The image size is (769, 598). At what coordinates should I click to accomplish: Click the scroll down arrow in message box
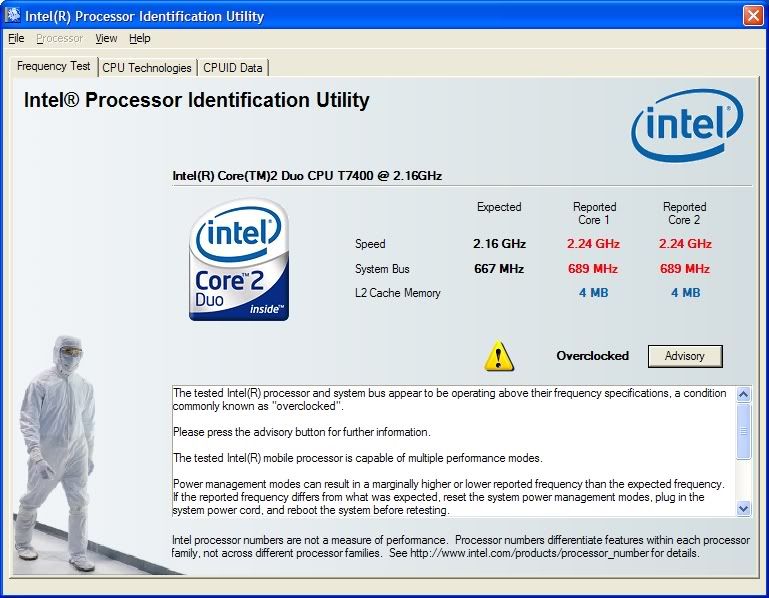click(743, 509)
